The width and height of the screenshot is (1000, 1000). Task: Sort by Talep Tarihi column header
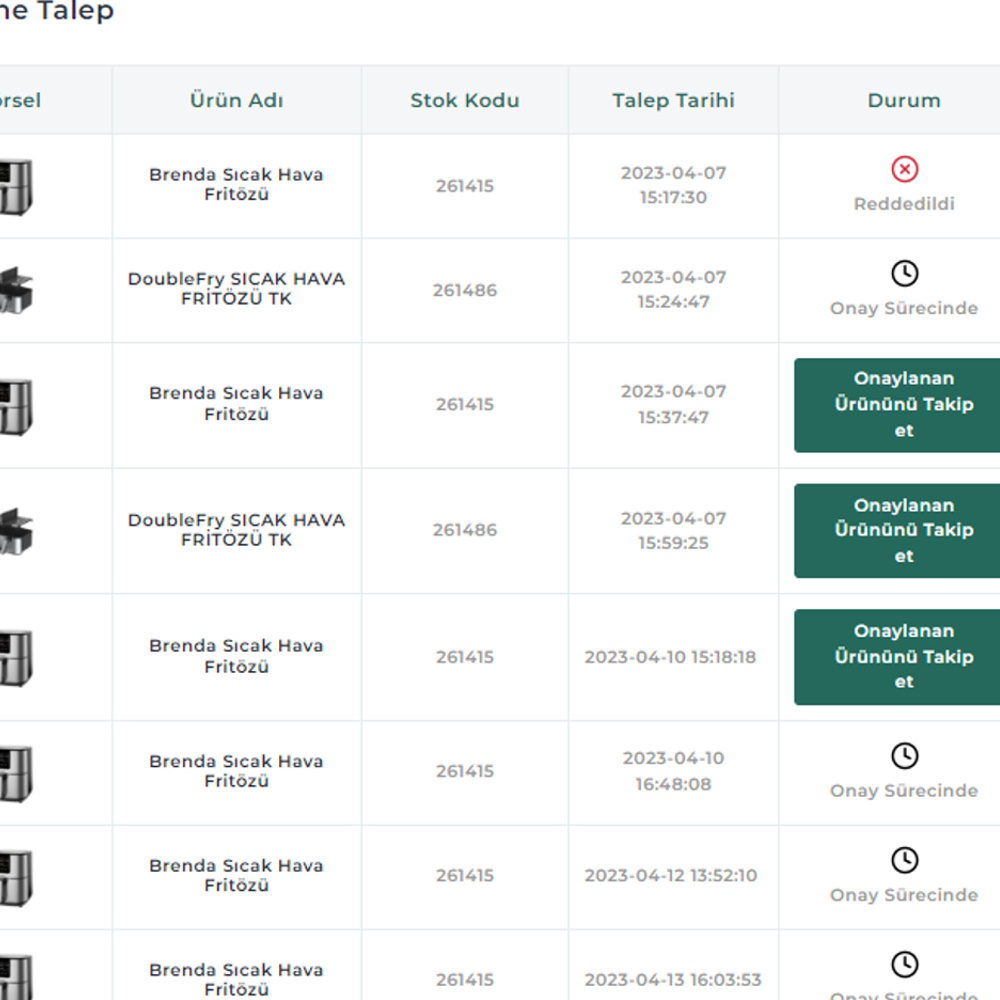673,100
